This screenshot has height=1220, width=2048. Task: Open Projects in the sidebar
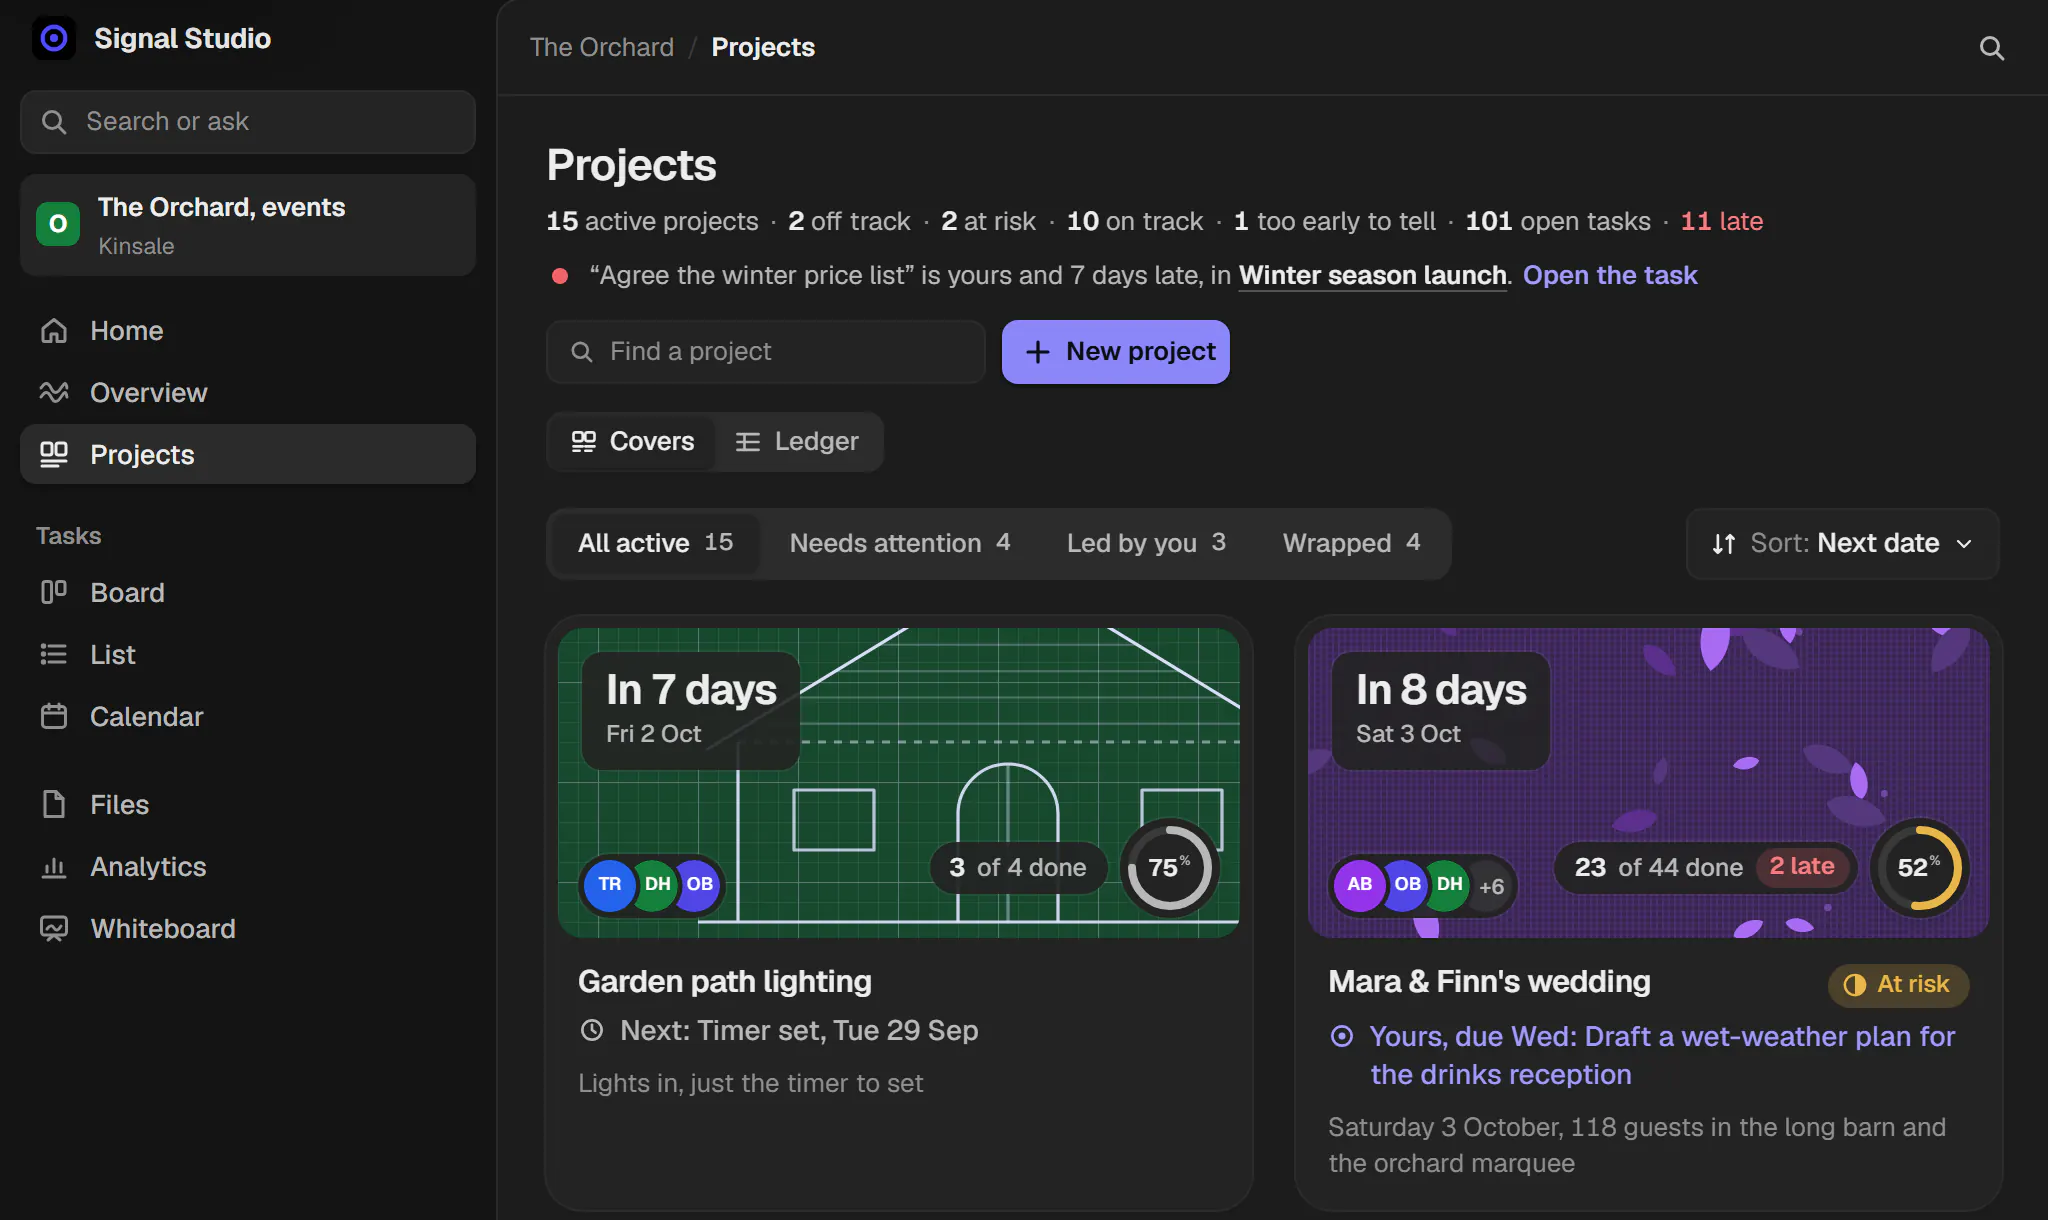pyautogui.click(x=248, y=455)
